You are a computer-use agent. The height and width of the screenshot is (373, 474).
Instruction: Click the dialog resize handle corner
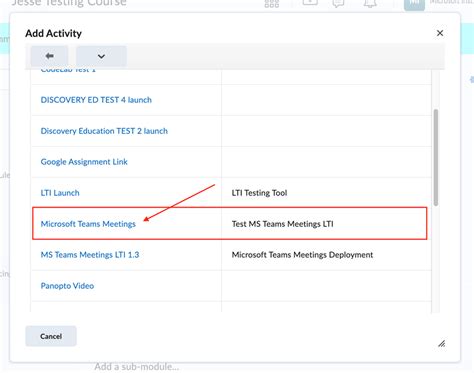click(x=441, y=344)
